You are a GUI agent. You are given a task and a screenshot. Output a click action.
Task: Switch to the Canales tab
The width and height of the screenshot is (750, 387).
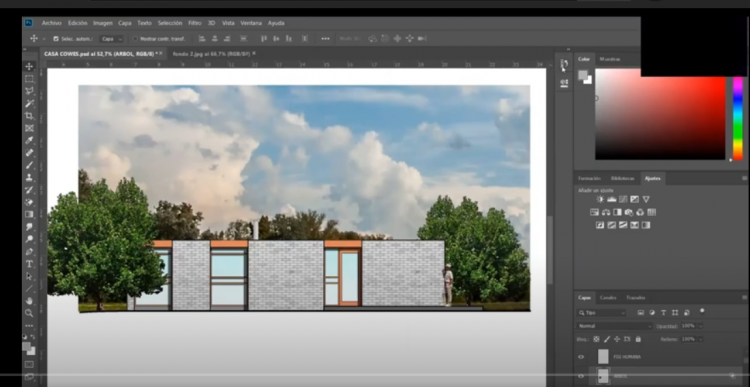coord(608,298)
